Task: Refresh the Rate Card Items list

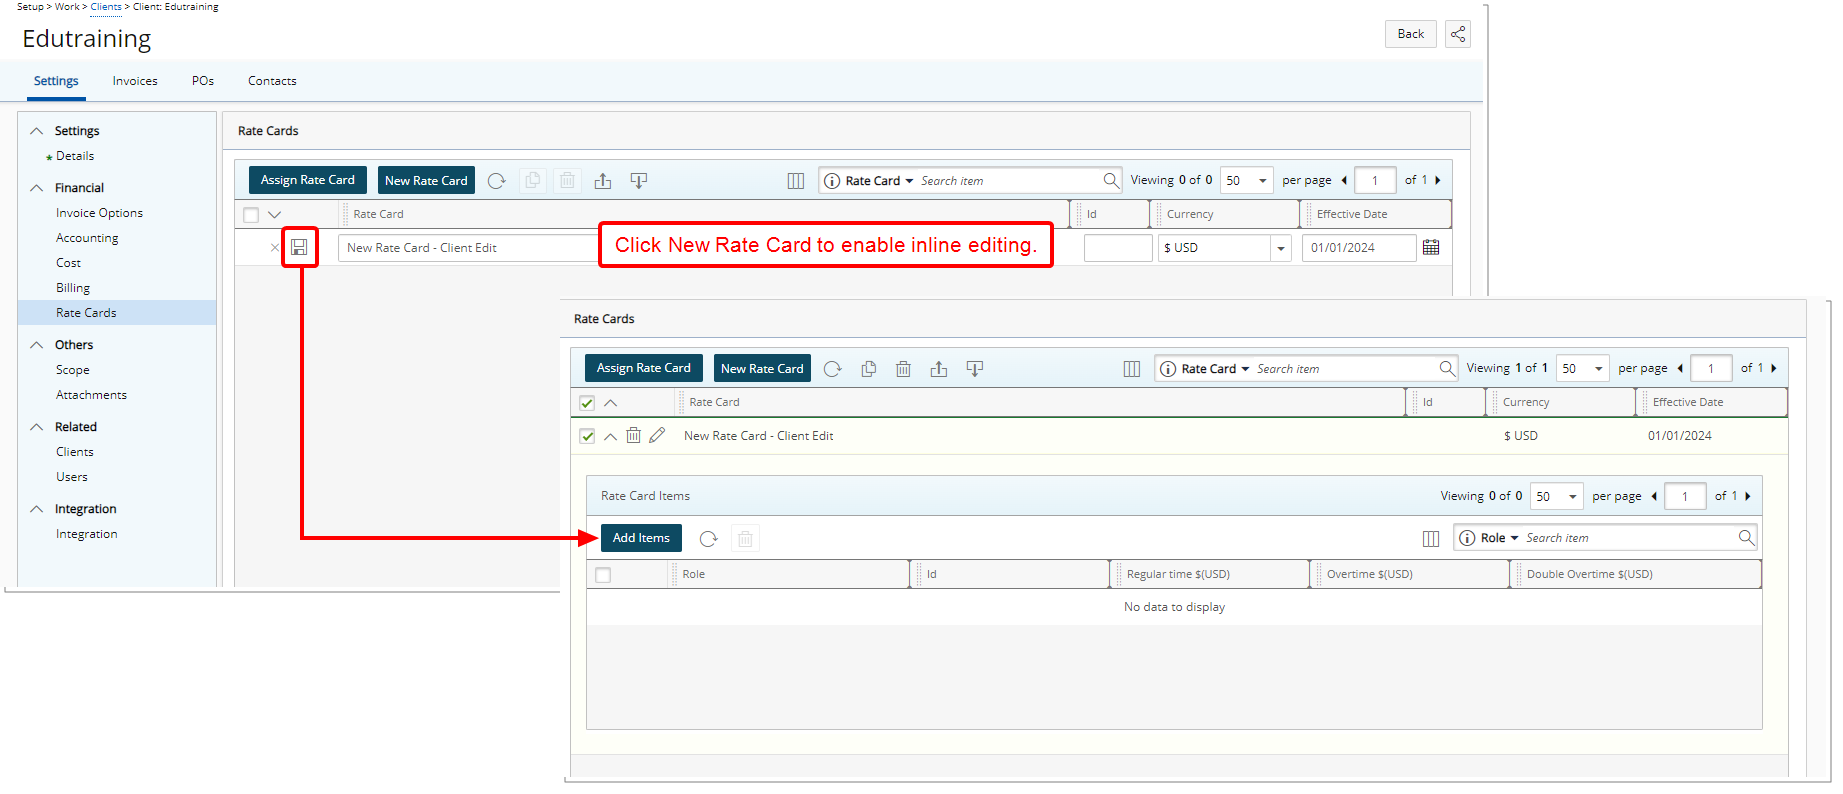Action: pyautogui.click(x=709, y=539)
